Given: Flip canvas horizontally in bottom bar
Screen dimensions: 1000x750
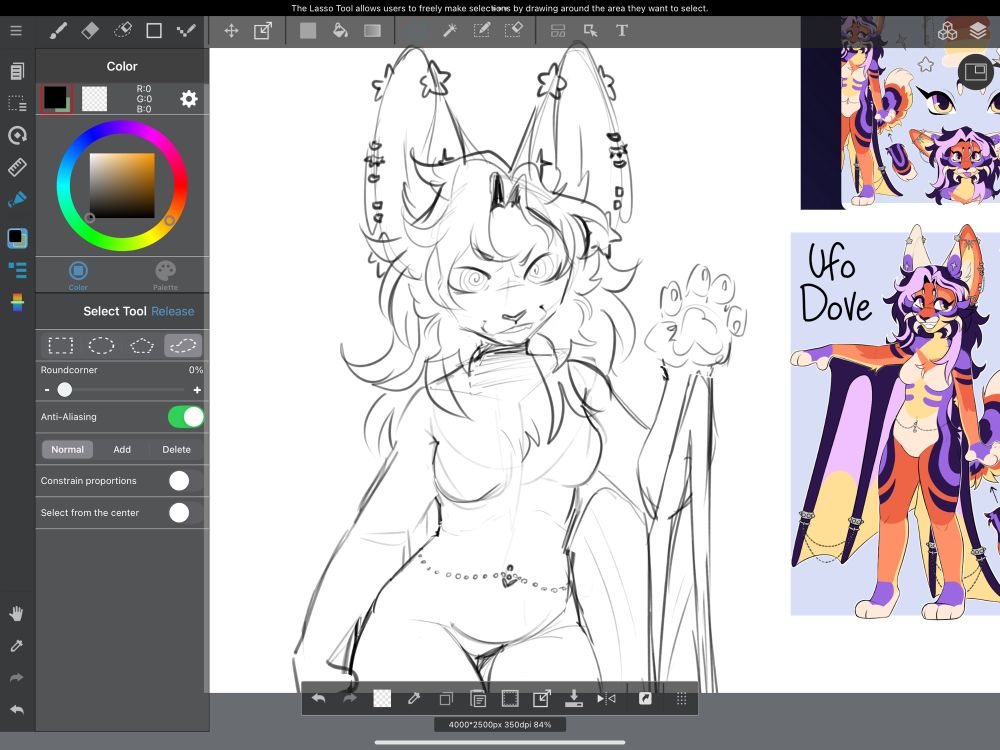Looking at the screenshot, I should [x=606, y=698].
